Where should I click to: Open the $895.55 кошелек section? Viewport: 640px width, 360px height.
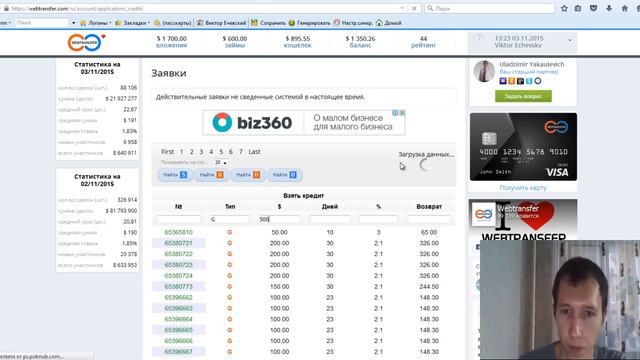coord(298,42)
